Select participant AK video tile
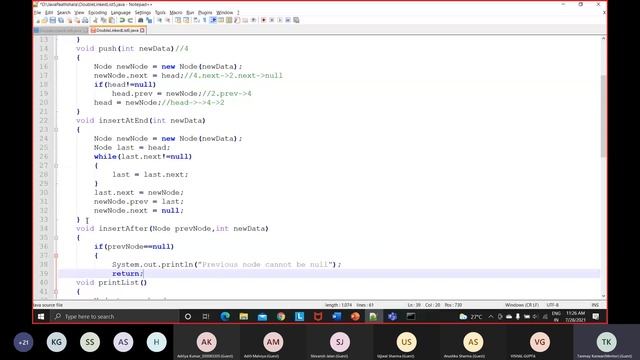This screenshot has width=640, height=360. point(207,342)
